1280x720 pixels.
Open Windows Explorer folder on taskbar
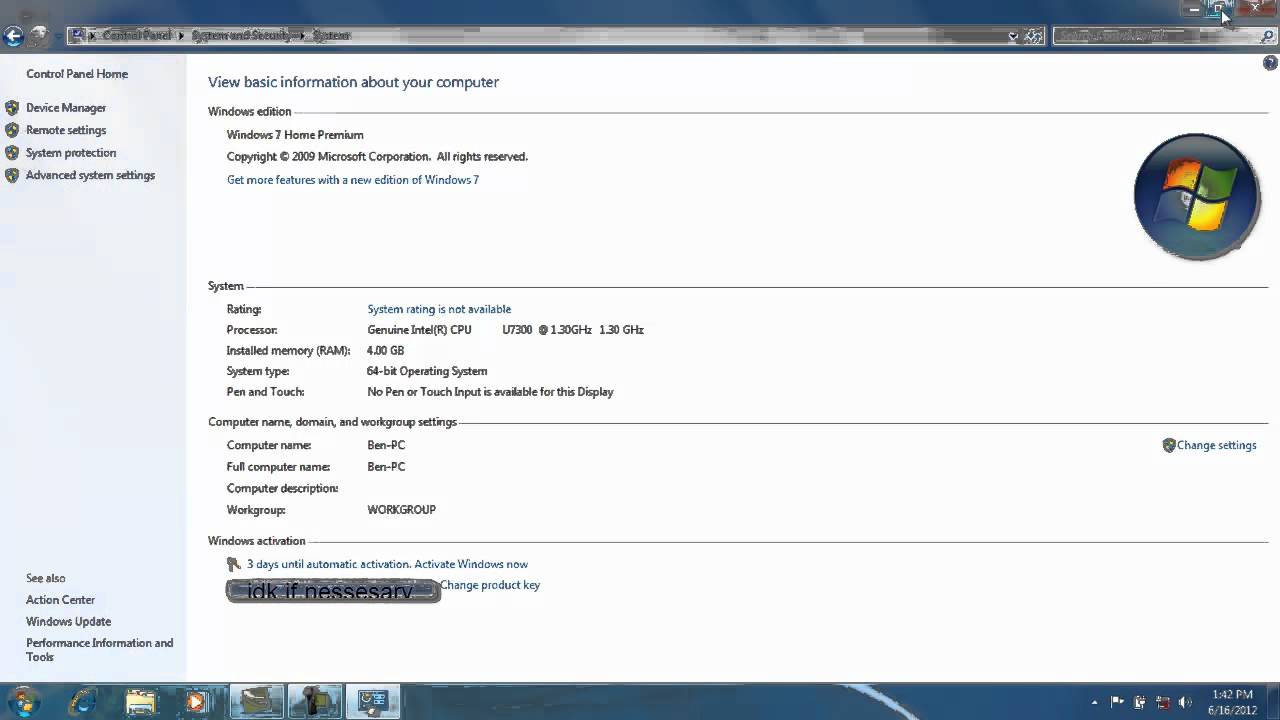click(140, 702)
